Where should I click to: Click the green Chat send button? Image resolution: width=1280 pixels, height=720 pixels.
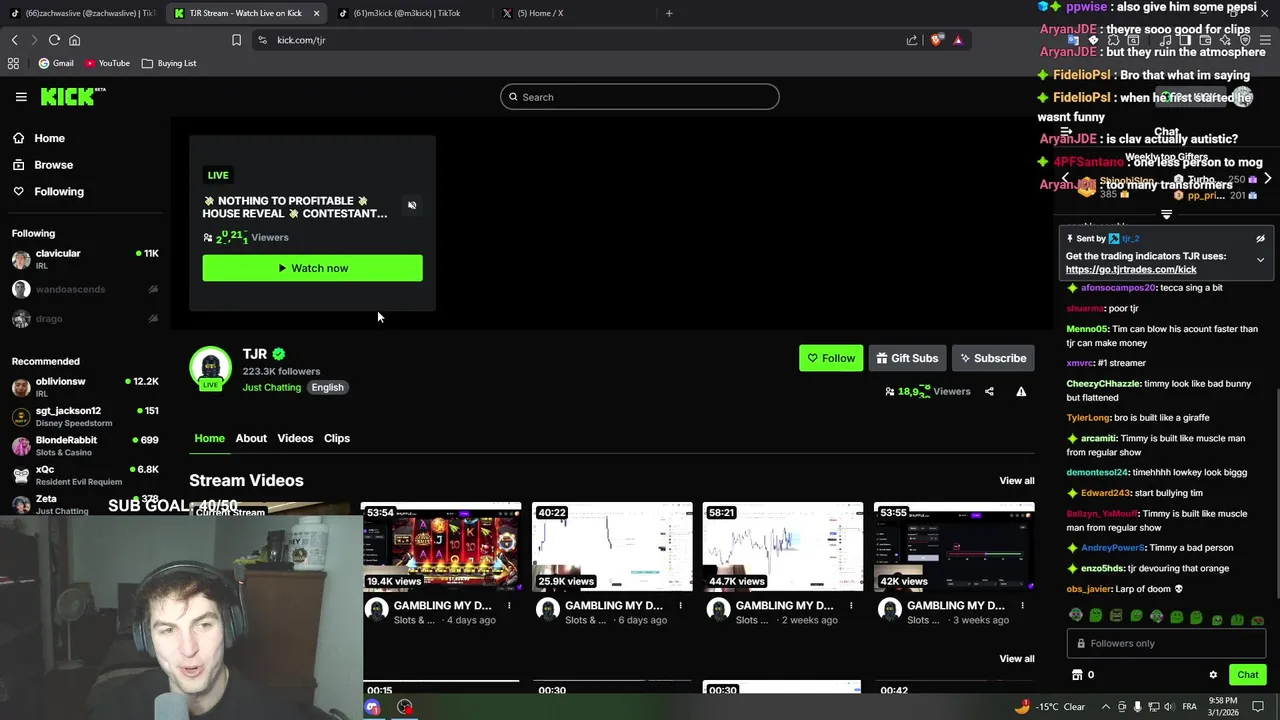1247,675
